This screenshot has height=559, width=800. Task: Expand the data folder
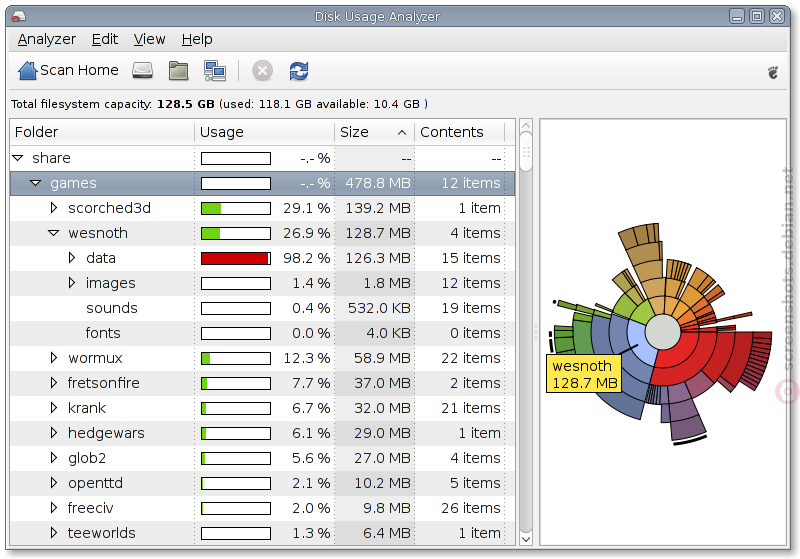point(72,258)
